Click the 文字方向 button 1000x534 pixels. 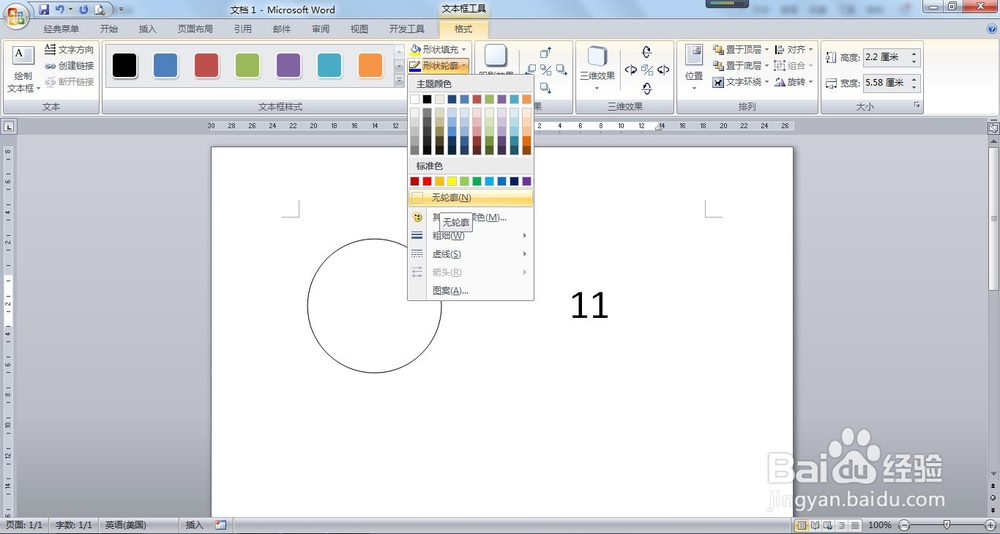tap(69, 49)
